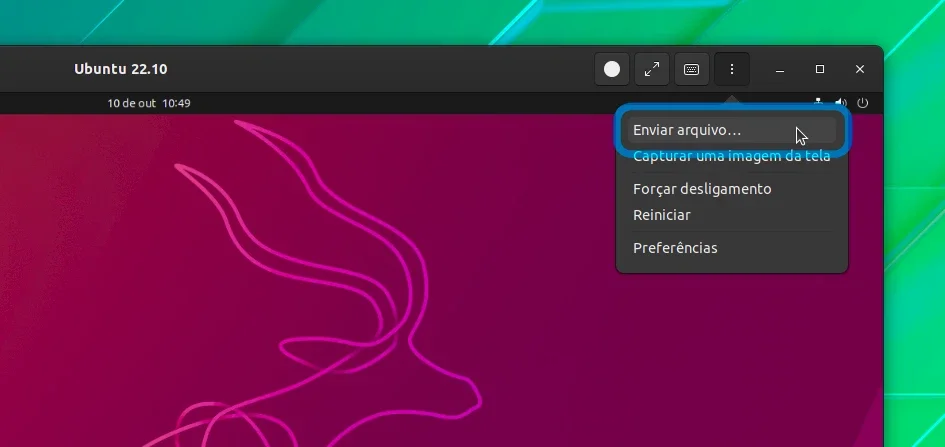Screen dimensions: 945x447
Task: Close the three-dot menu button
Action: pos(732,69)
